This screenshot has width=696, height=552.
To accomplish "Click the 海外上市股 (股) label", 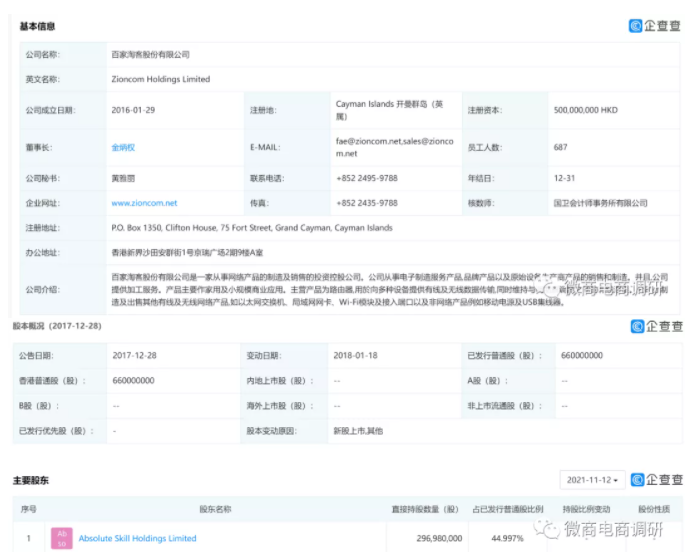I will click(280, 406).
